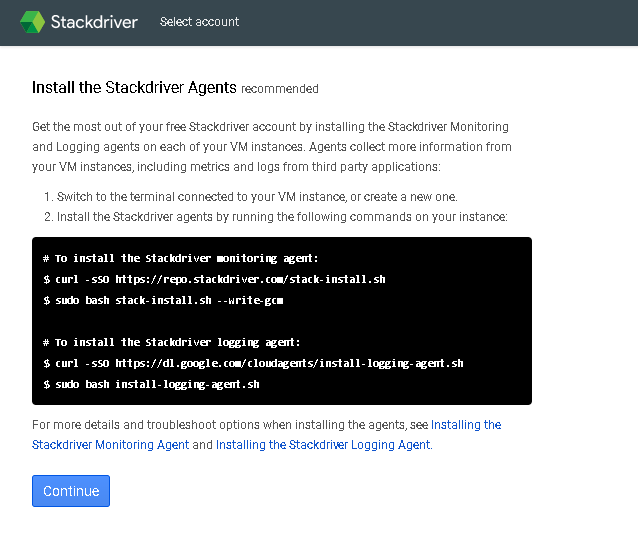
Task: Click the Install the Stackdriver Agents heading
Action: [134, 88]
